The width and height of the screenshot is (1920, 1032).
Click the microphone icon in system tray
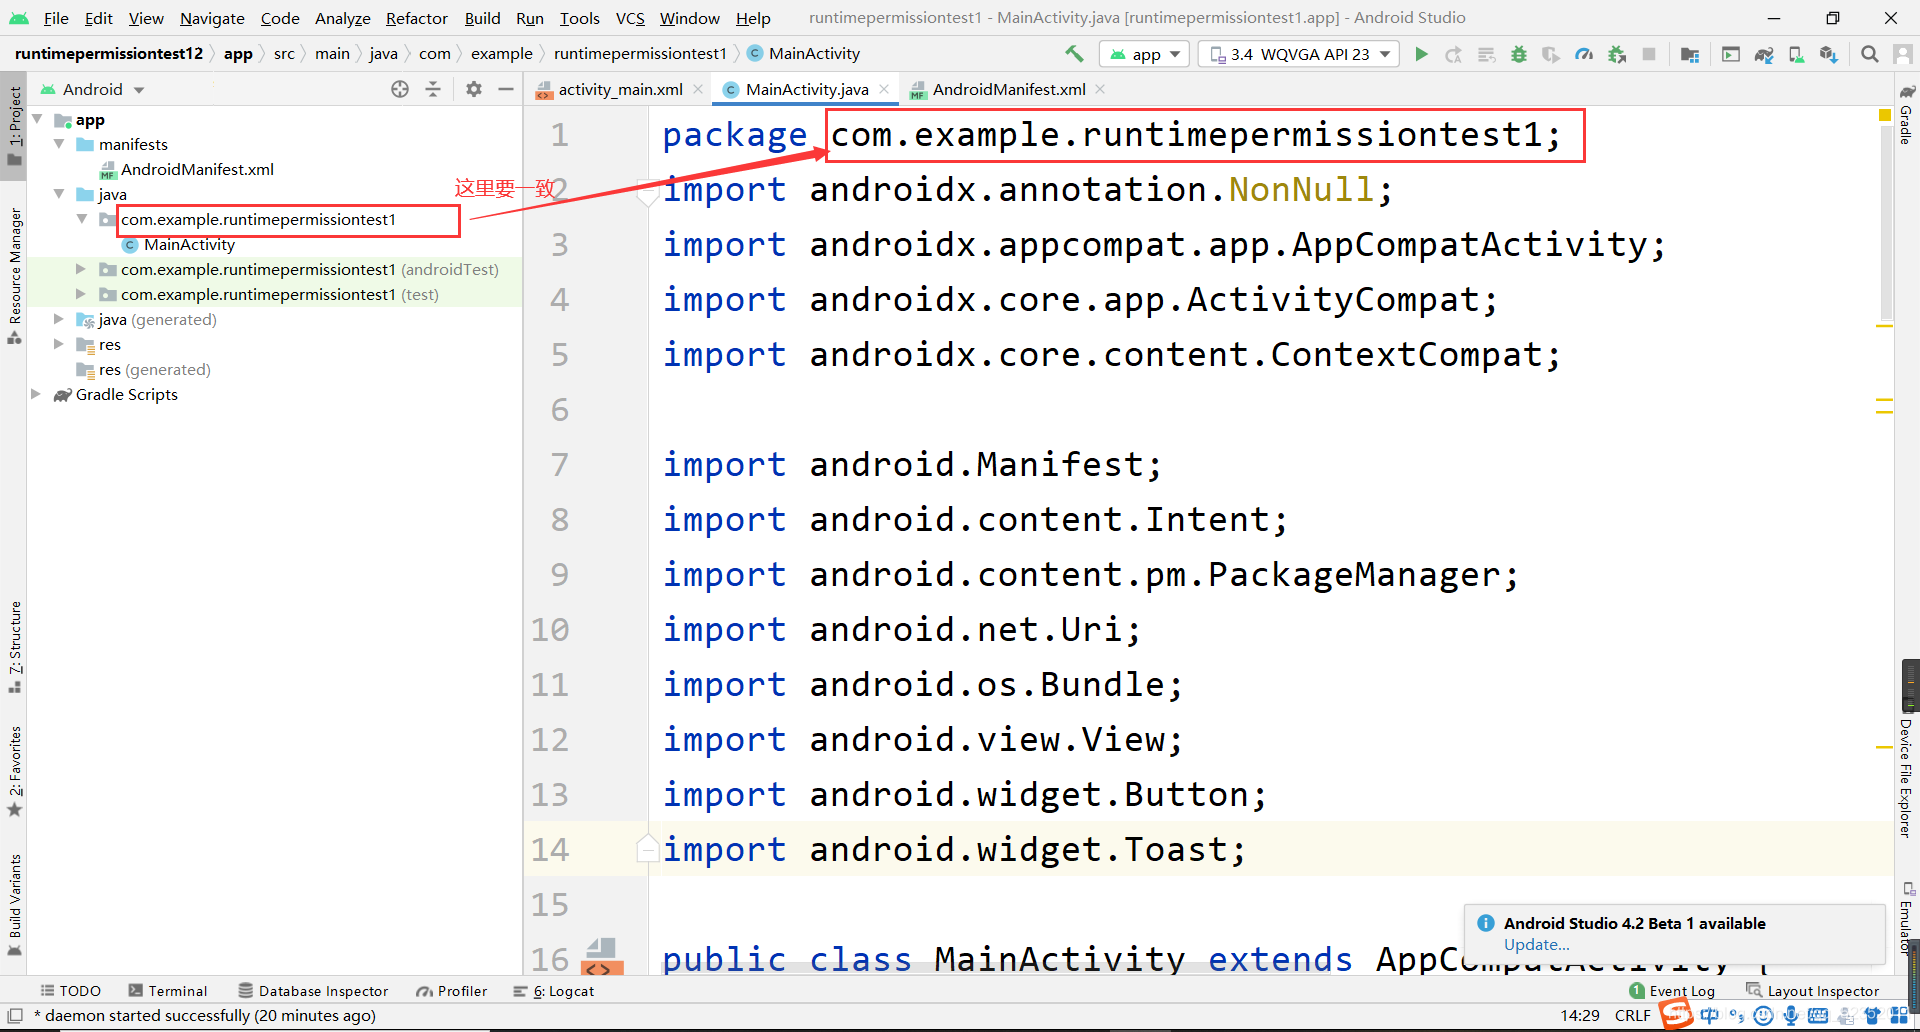pyautogui.click(x=1791, y=1016)
